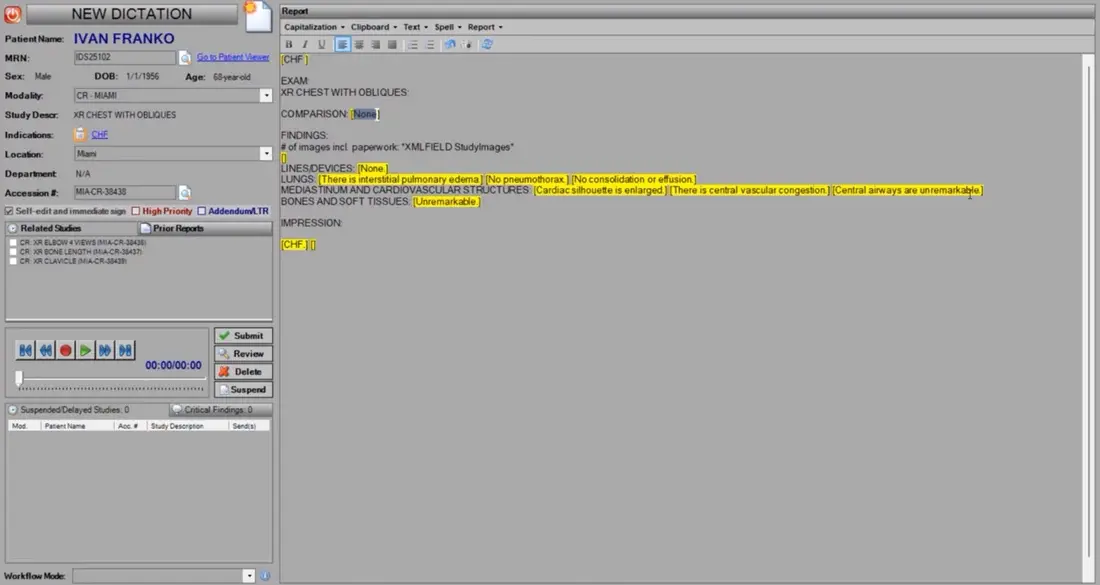Viewport: 1100px width, 585px height.
Task: Switch to the Prior Reports tab
Action: [205, 229]
